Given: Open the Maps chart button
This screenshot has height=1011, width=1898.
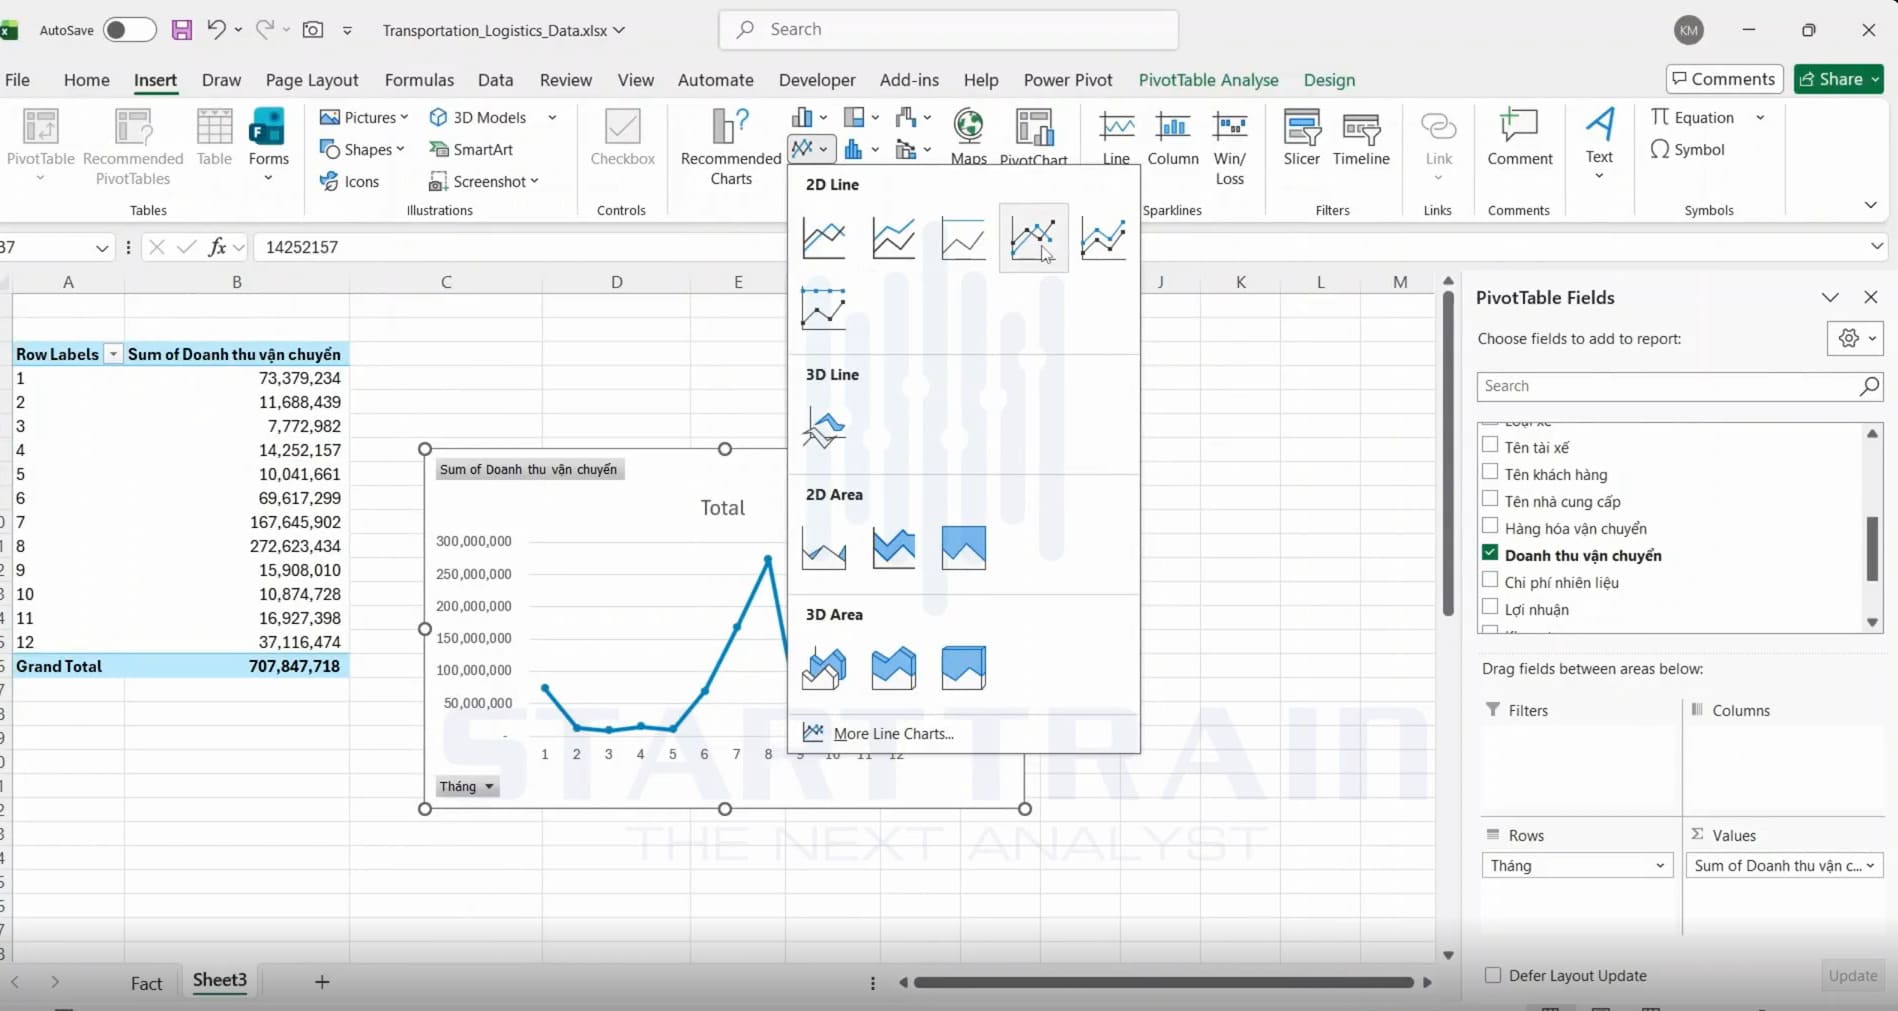Looking at the screenshot, I should [x=968, y=136].
